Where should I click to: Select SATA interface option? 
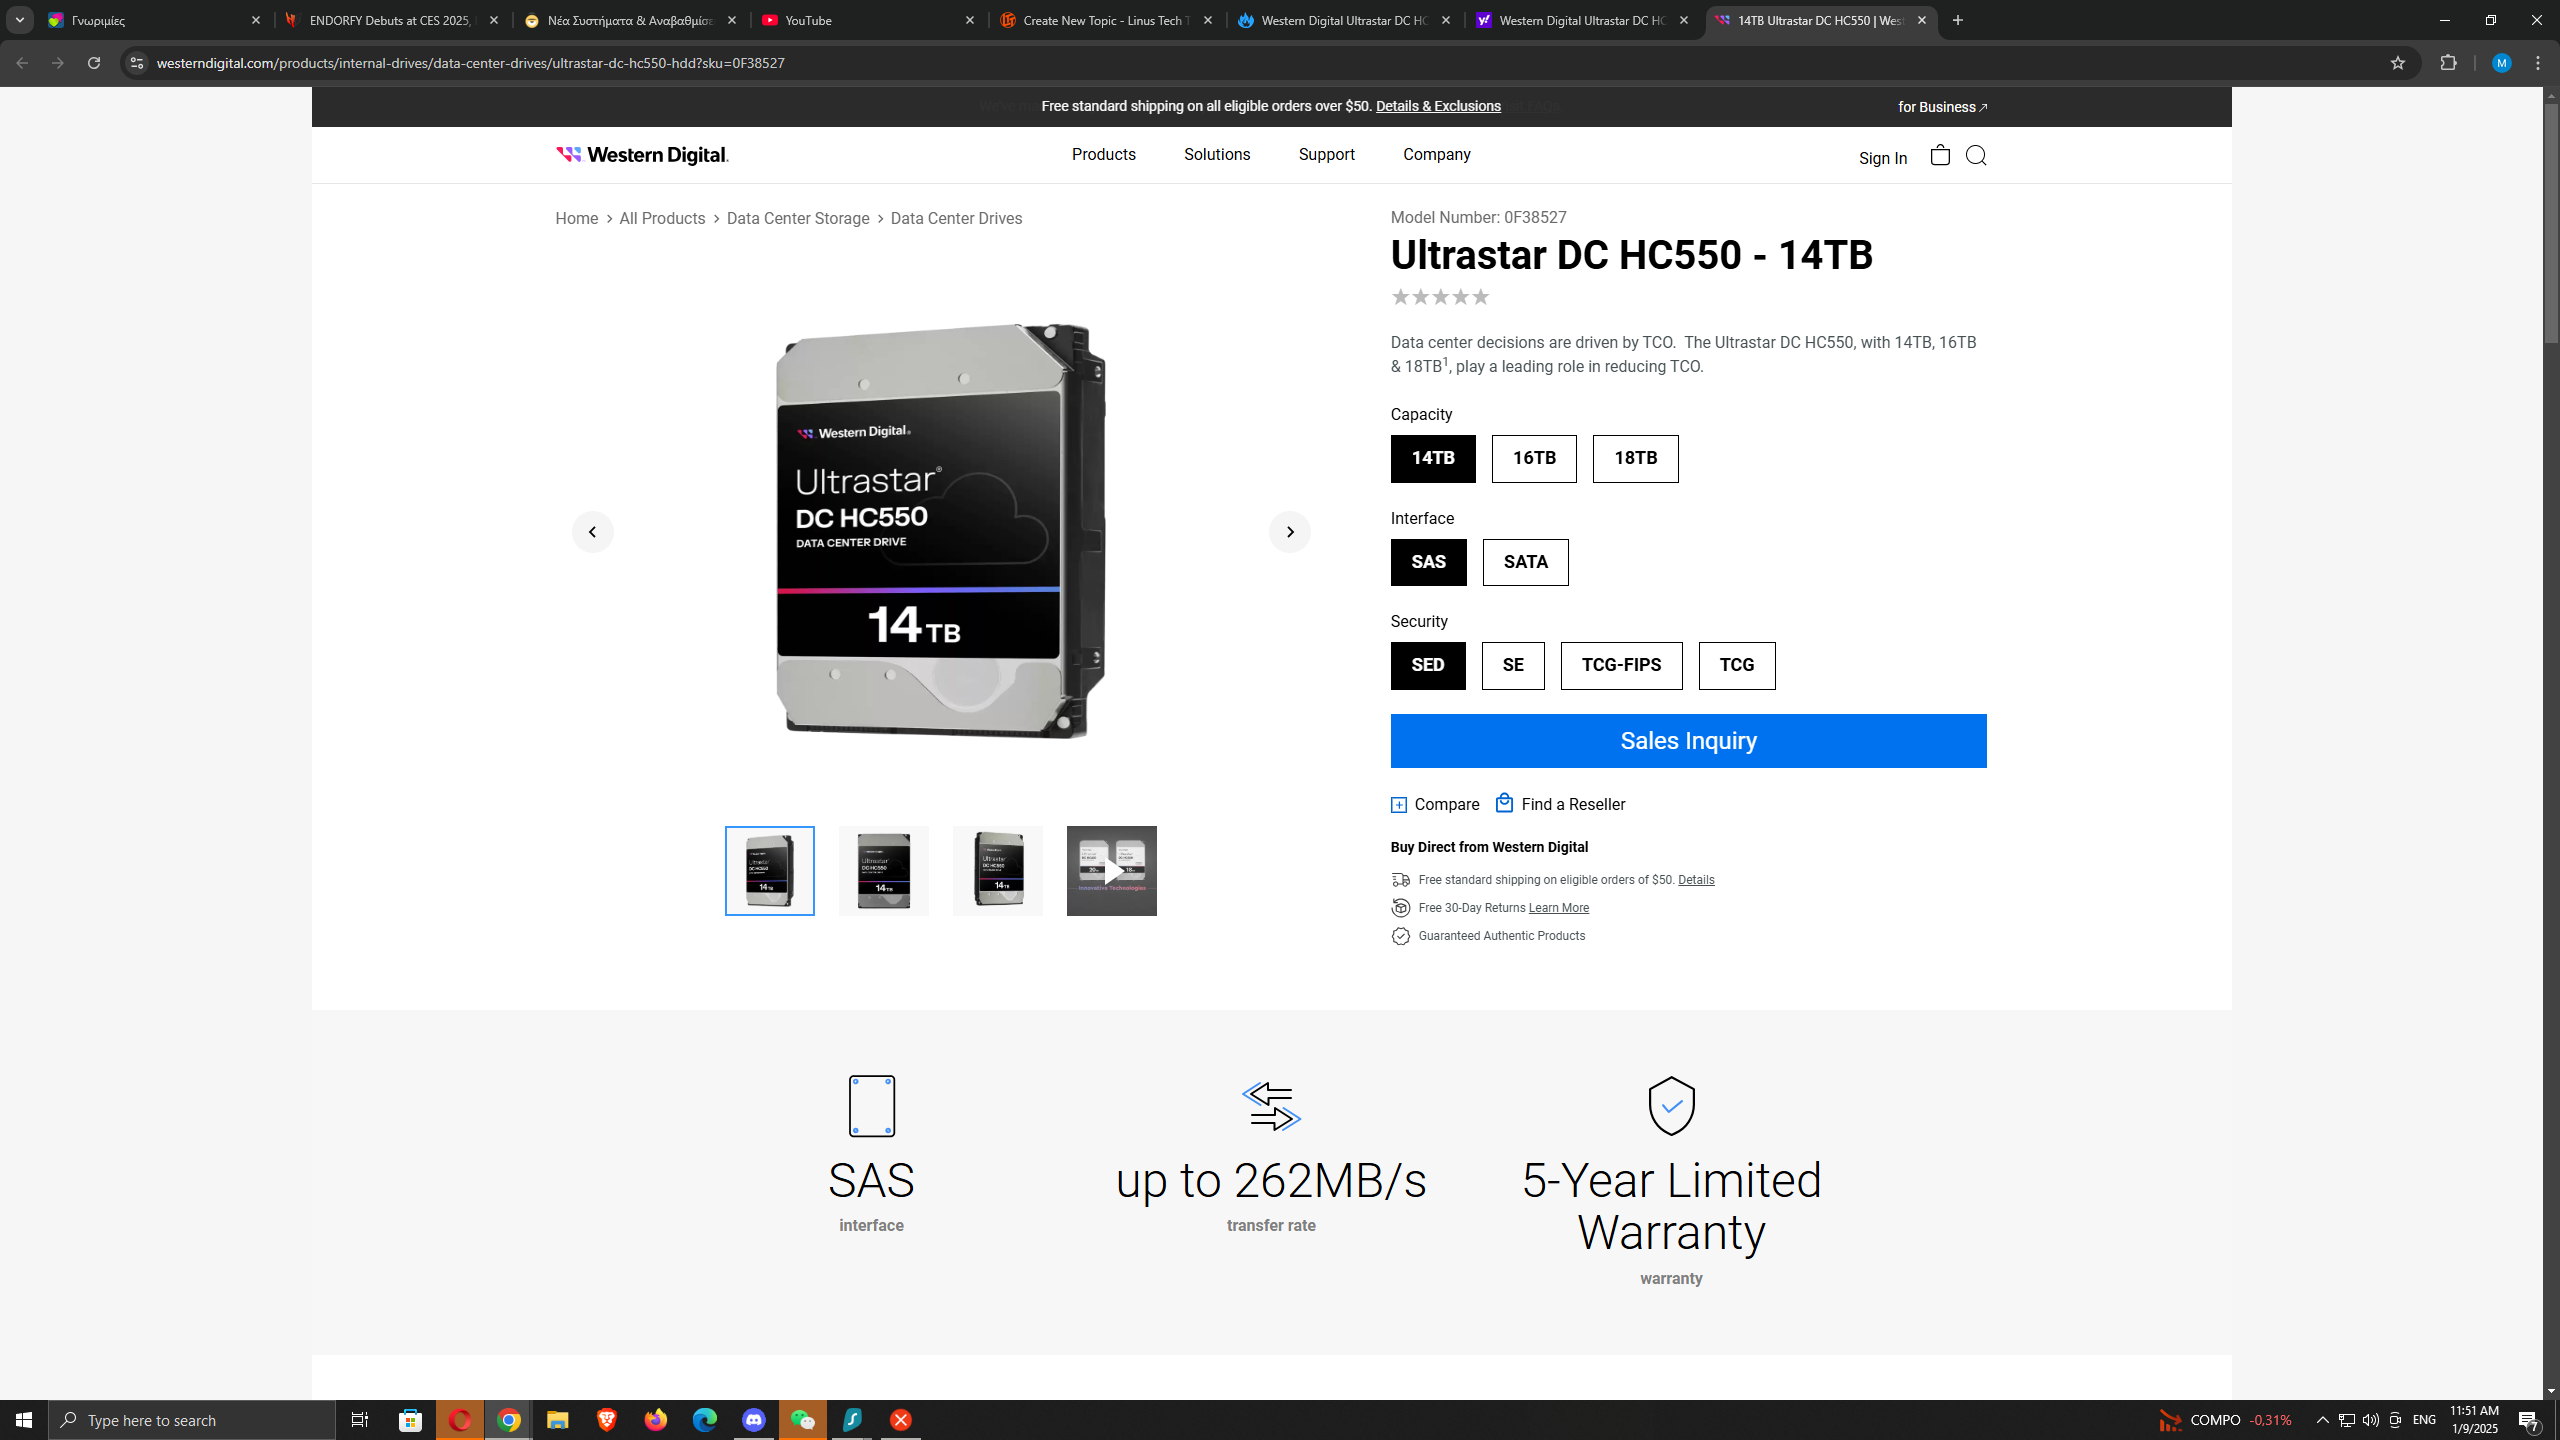[x=1526, y=562]
